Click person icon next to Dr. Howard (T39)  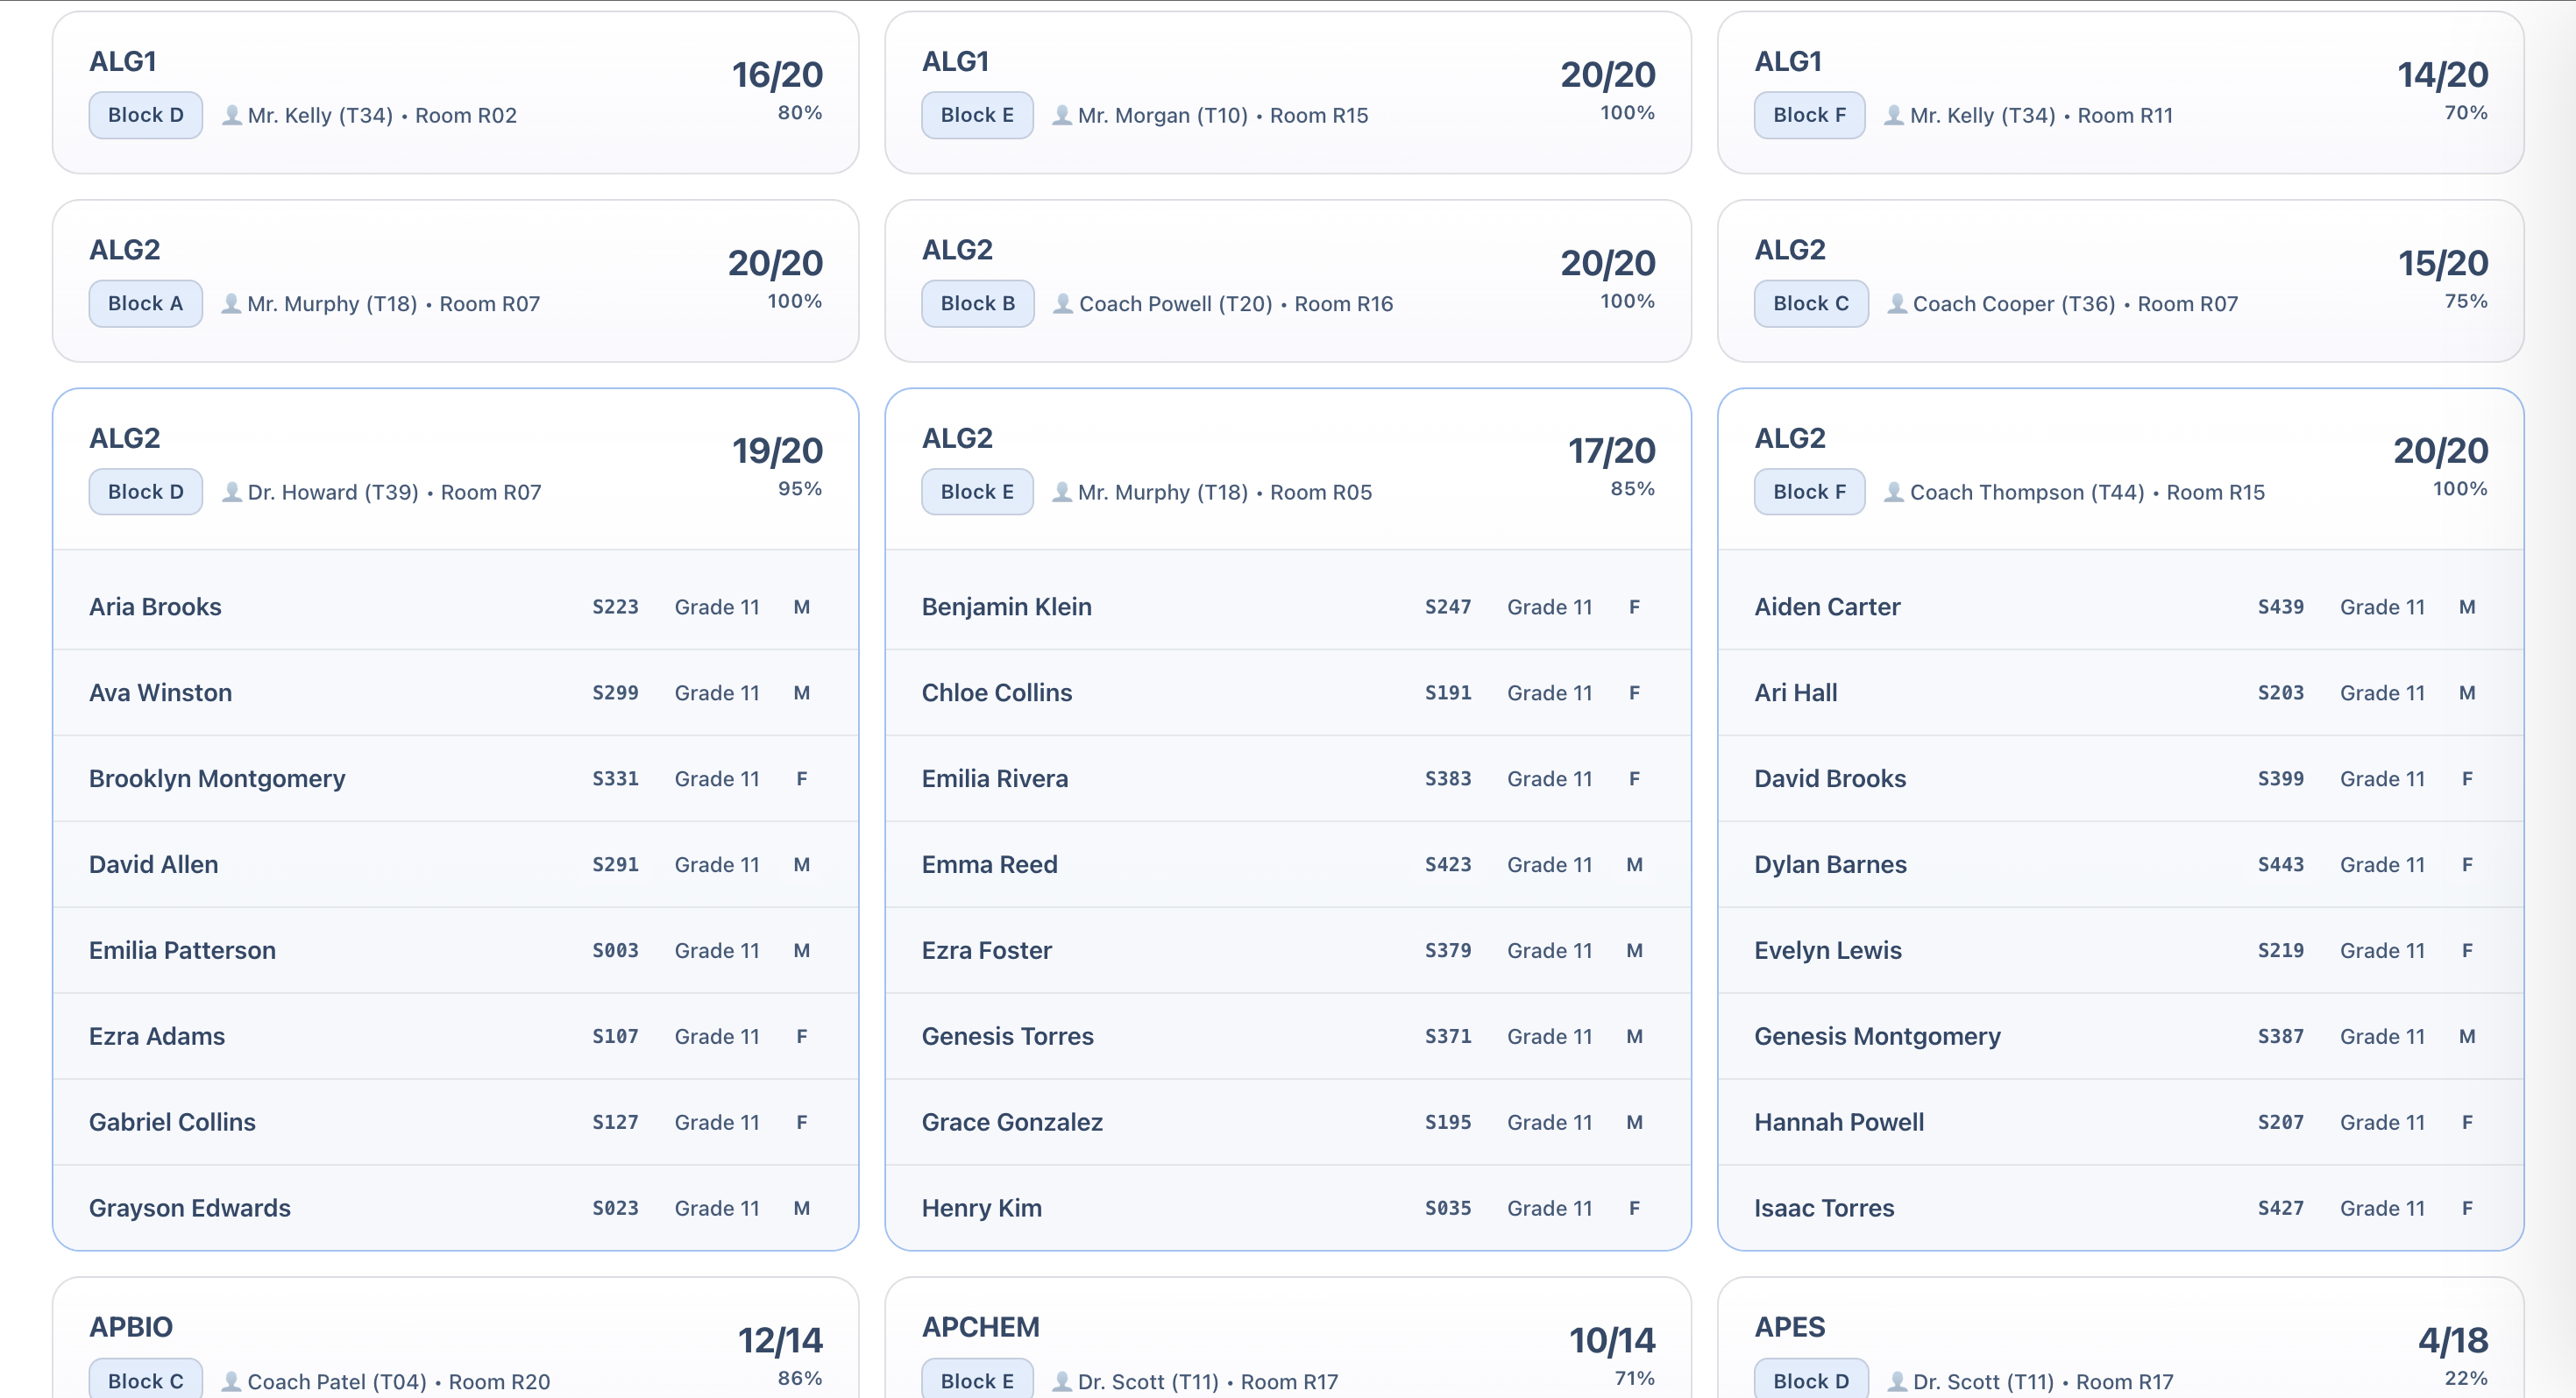point(231,492)
